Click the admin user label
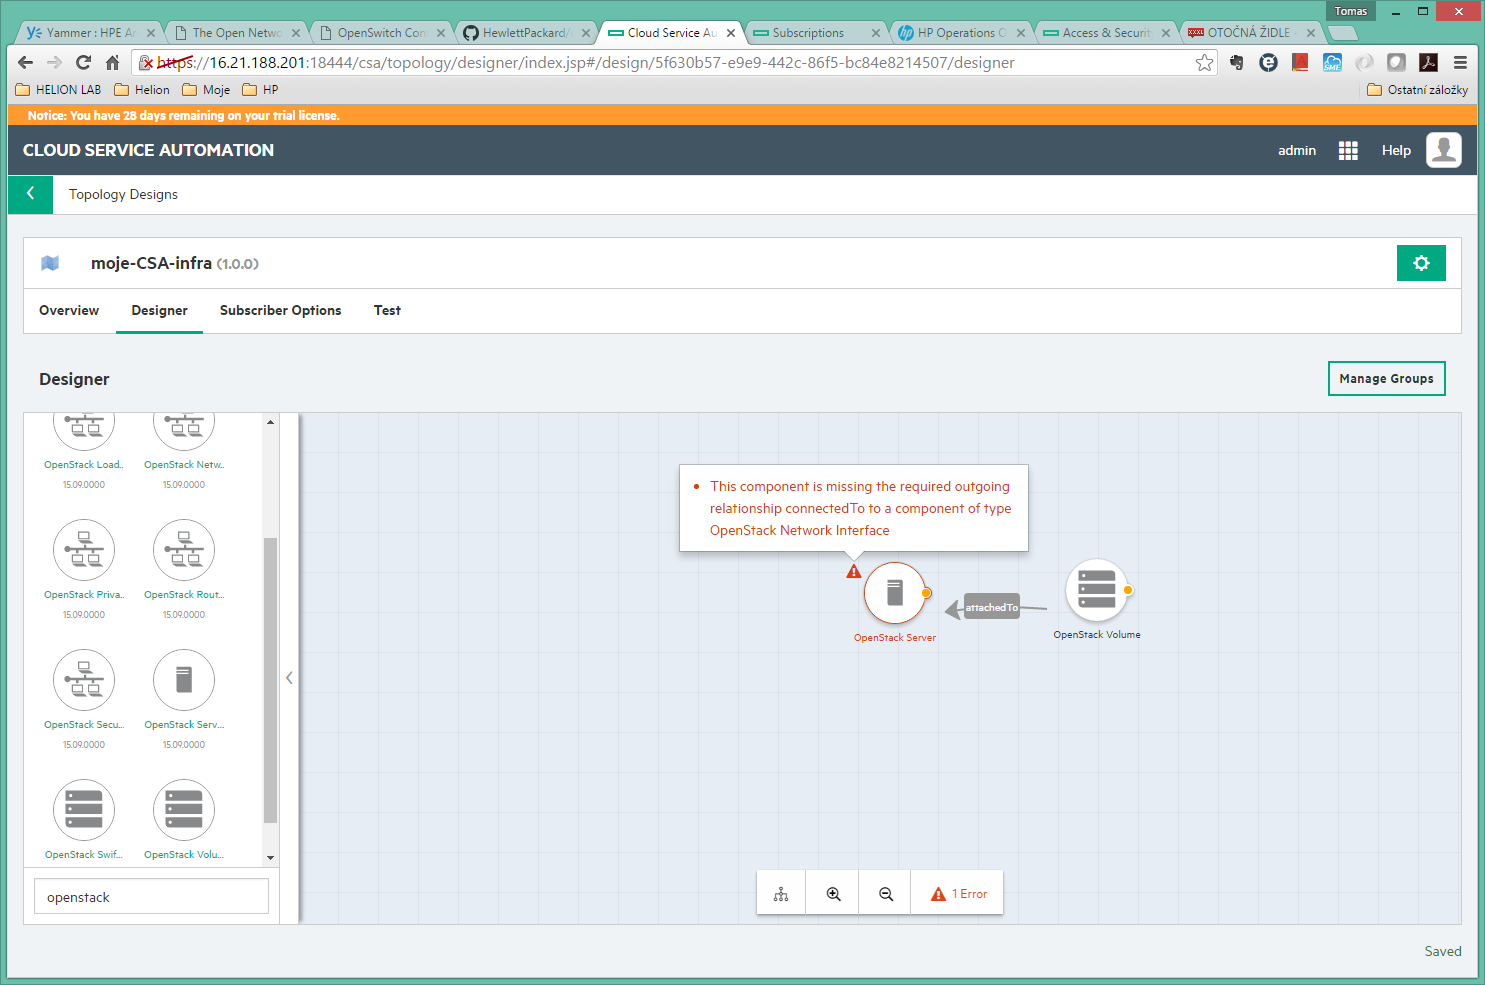The width and height of the screenshot is (1485, 985). coord(1297,150)
